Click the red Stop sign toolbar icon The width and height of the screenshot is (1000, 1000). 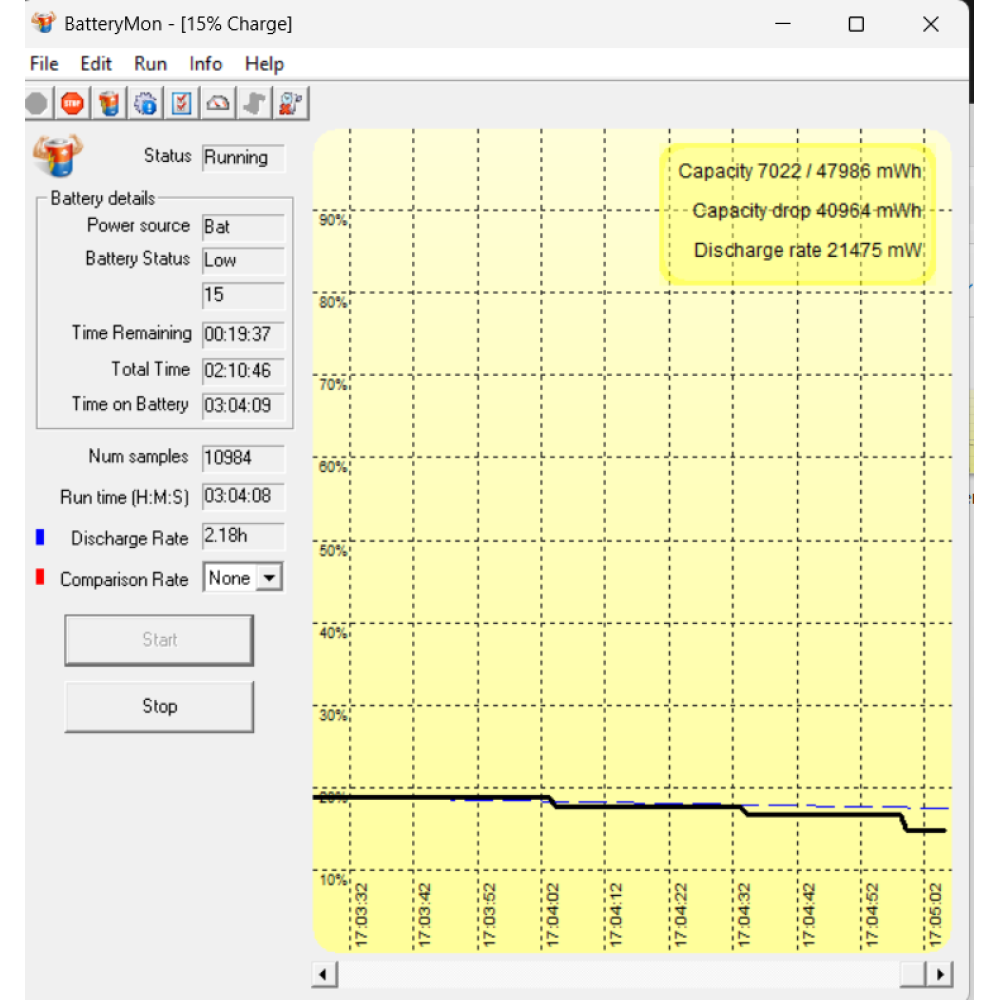(x=72, y=102)
